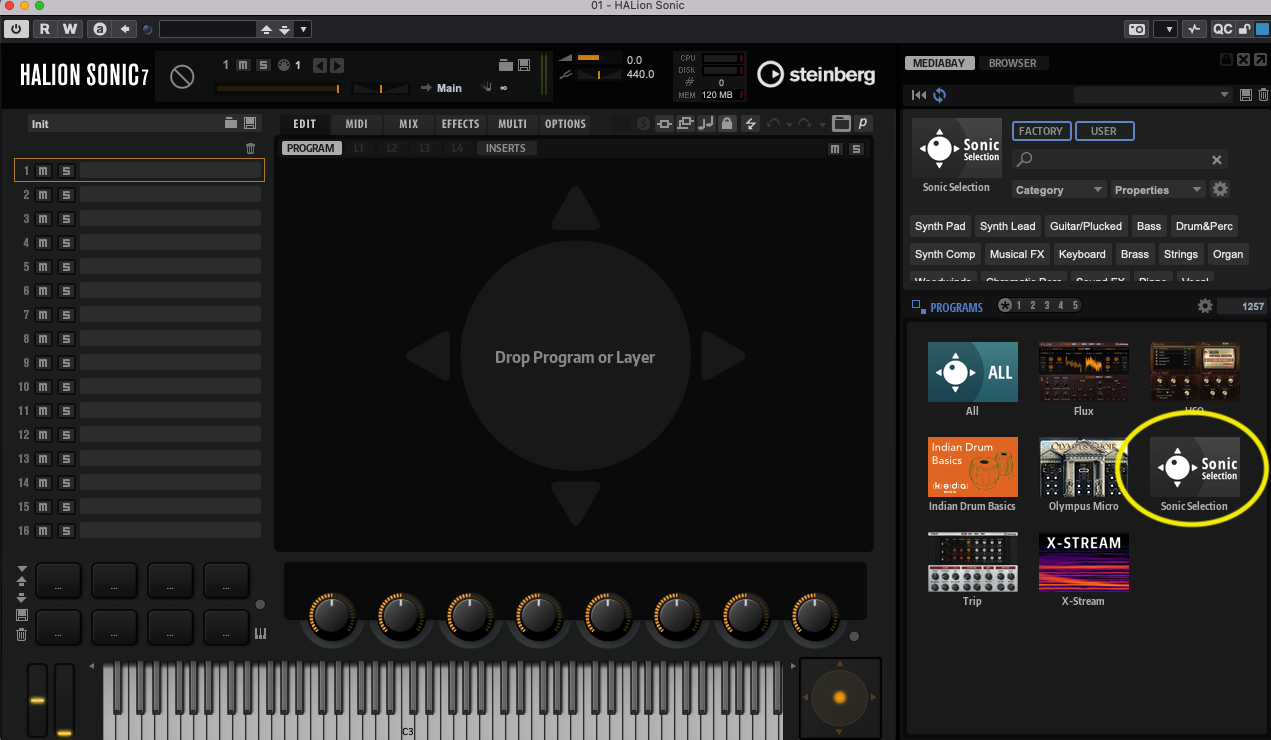This screenshot has height=740, width=1271.
Task: Toggle the FACTORY content filter
Action: coord(1041,131)
